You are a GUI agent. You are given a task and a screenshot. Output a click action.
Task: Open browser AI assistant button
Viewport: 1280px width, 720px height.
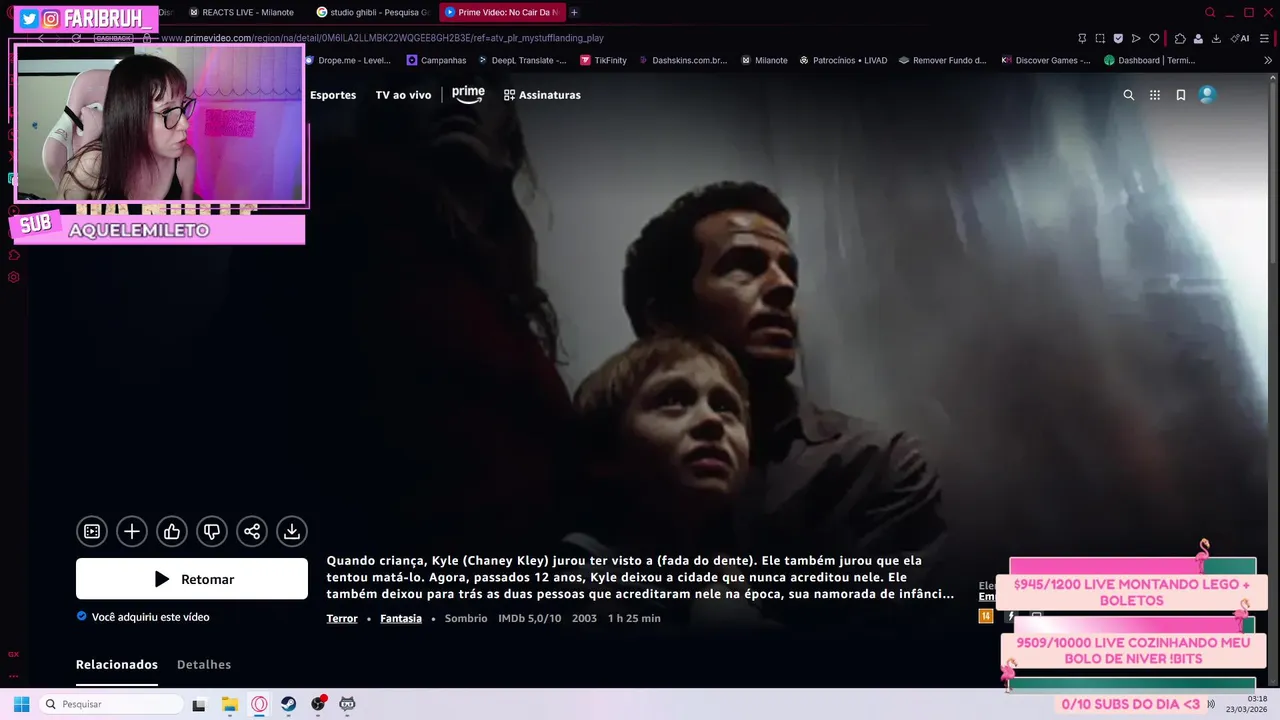[1240, 38]
